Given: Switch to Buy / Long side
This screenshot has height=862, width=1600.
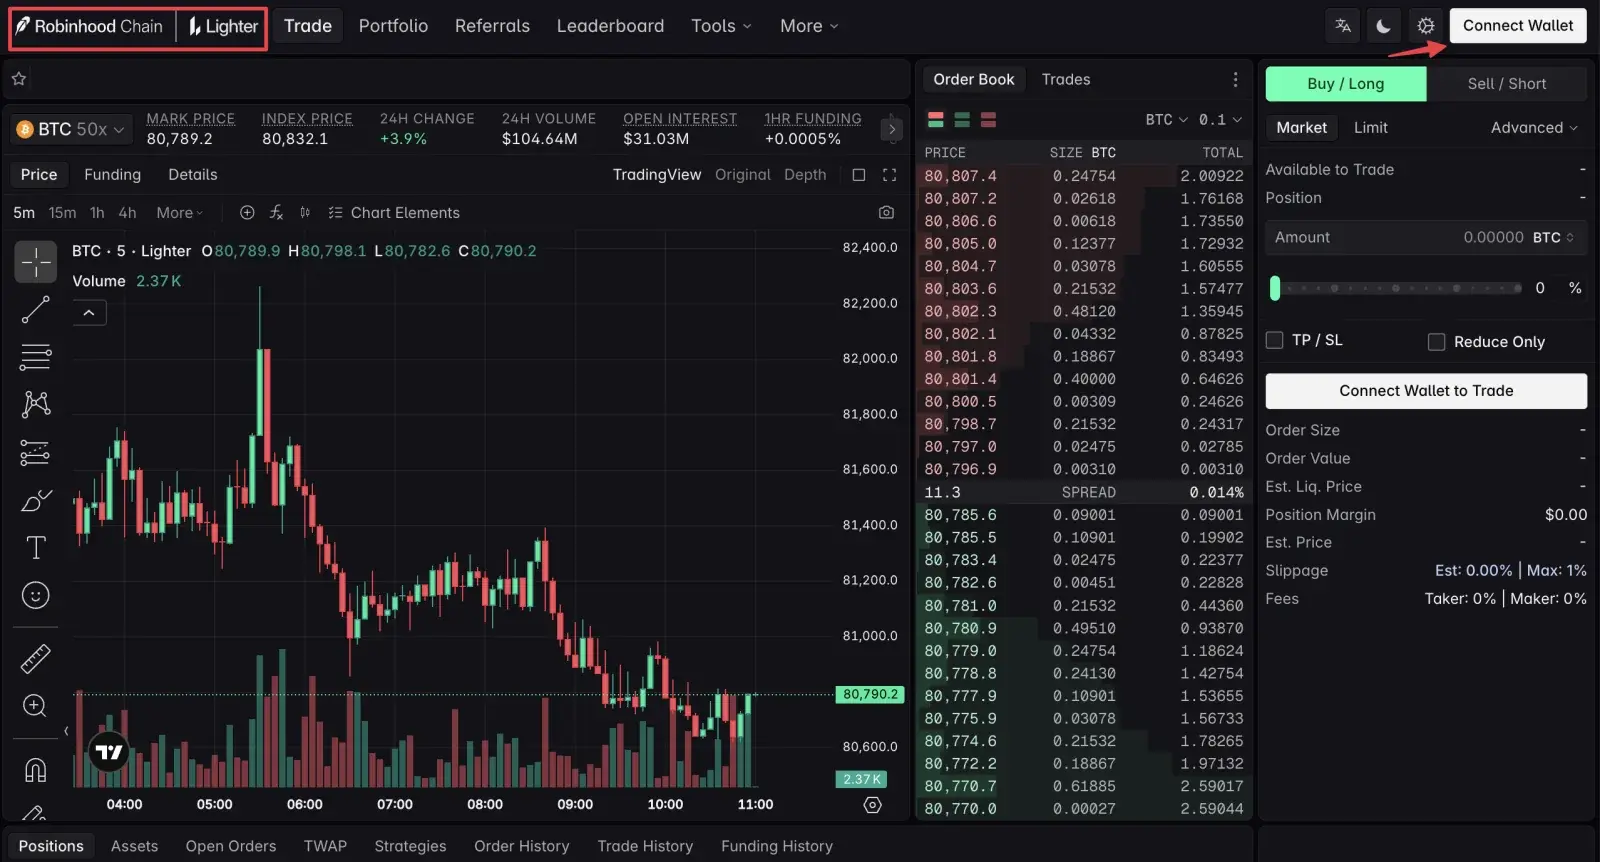Looking at the screenshot, I should click(x=1346, y=84).
